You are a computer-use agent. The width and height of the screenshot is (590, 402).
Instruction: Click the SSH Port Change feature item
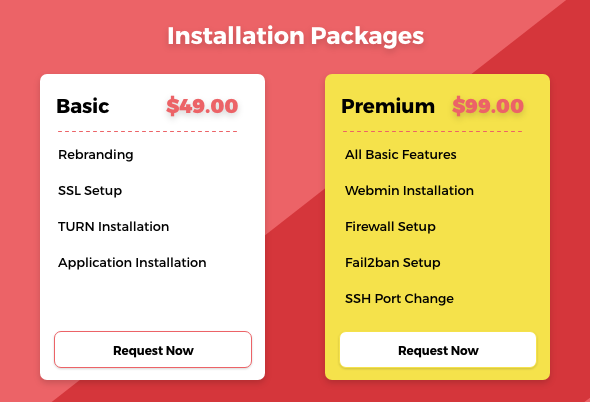click(x=399, y=298)
